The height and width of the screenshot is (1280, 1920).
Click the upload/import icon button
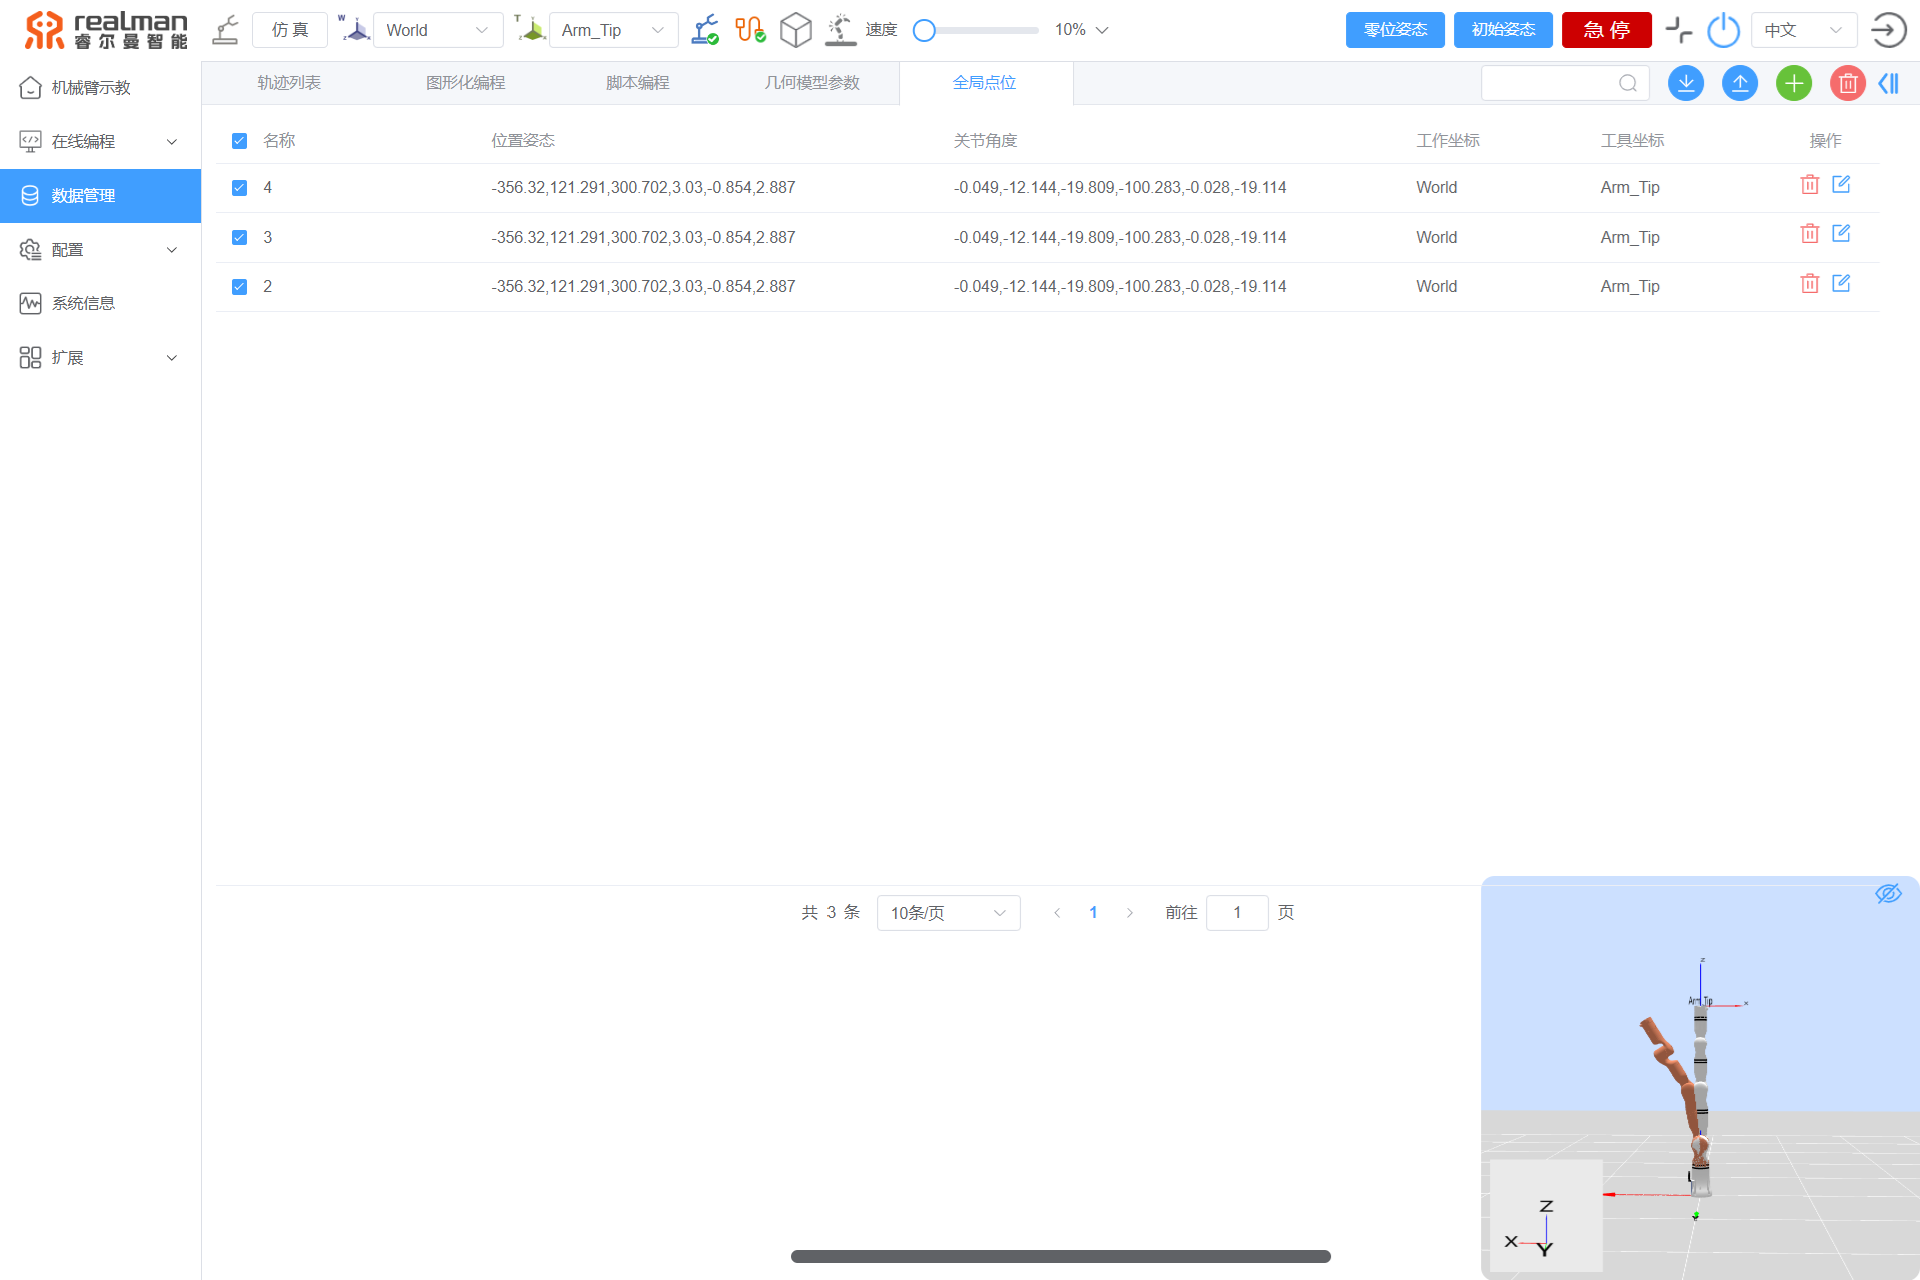click(x=1740, y=81)
